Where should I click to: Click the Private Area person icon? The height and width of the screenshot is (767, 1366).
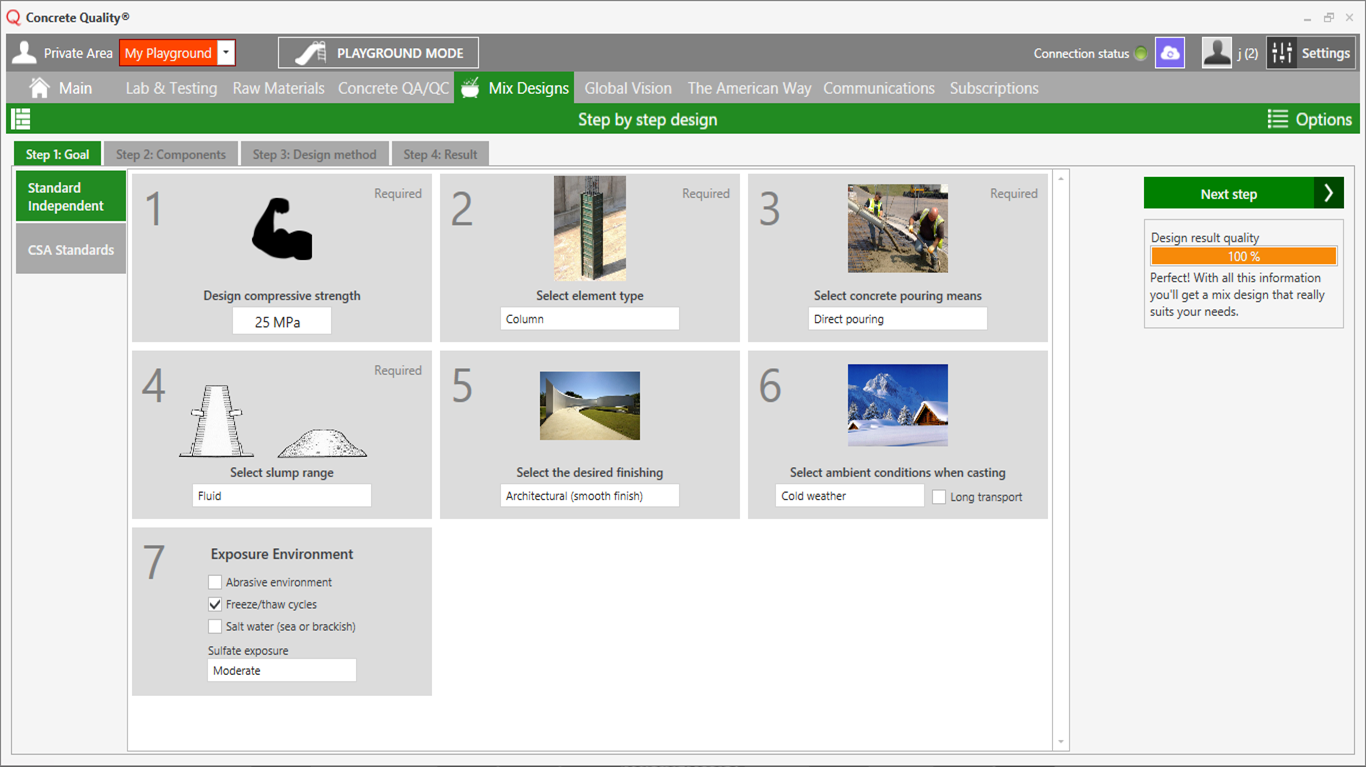click(25, 53)
